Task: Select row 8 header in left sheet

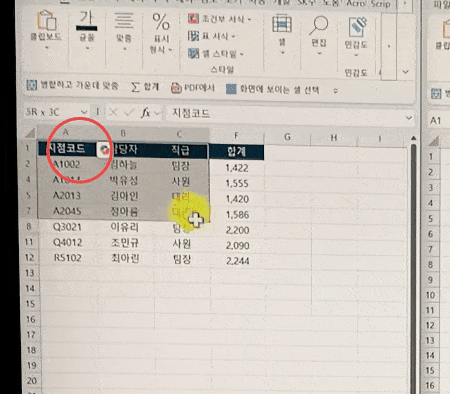Action: coord(29,227)
